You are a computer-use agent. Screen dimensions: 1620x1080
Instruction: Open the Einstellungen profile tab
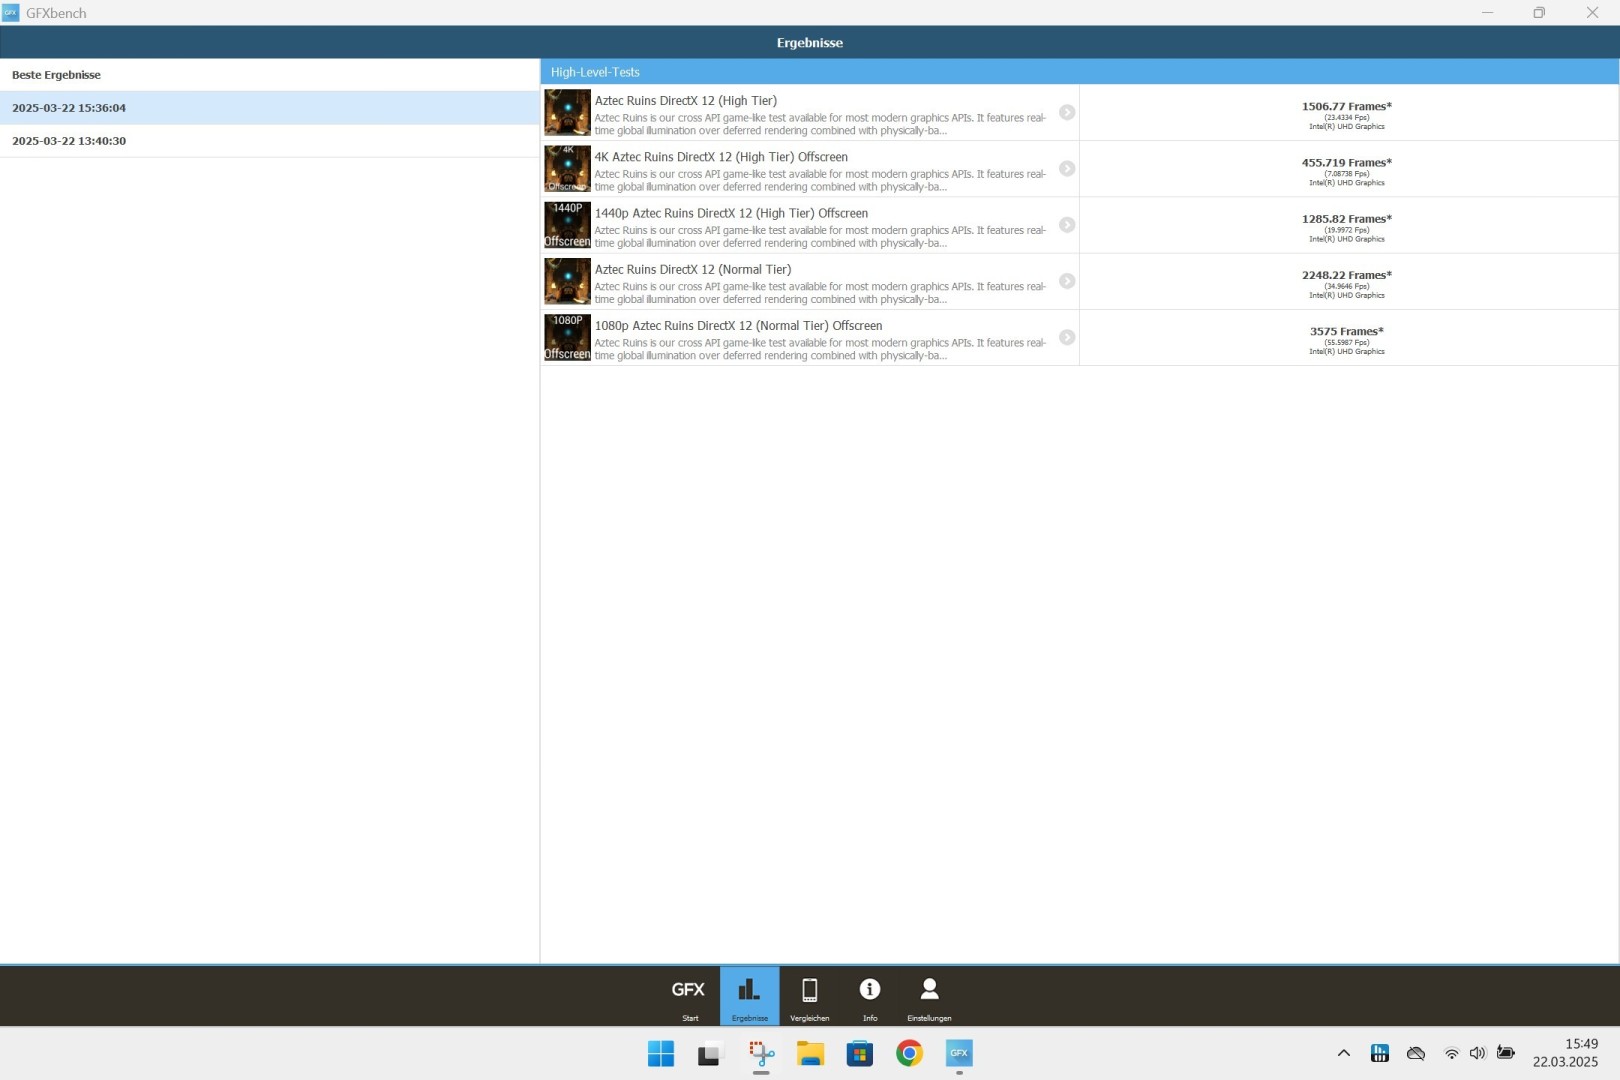929,996
